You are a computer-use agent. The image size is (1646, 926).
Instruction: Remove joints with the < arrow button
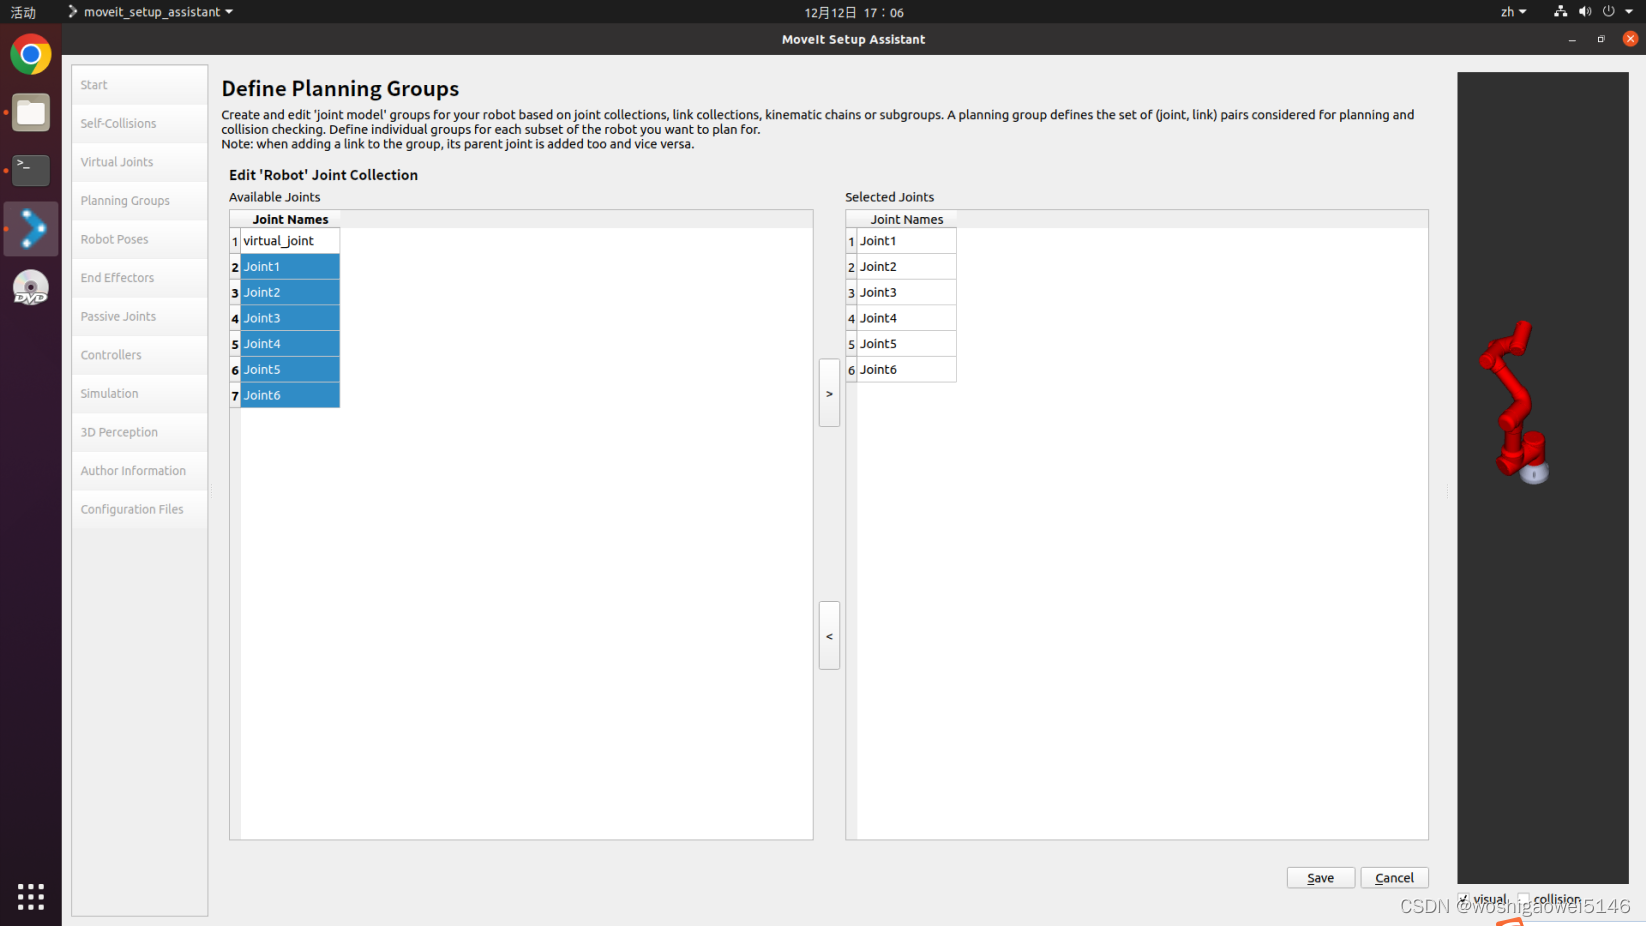829,636
